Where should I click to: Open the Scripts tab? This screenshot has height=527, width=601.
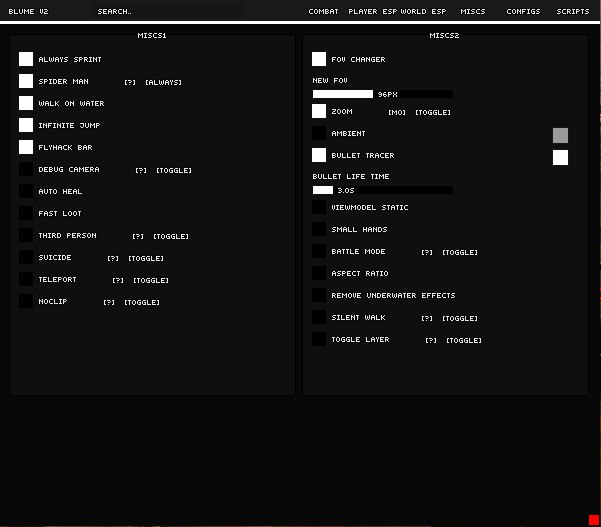tap(573, 12)
